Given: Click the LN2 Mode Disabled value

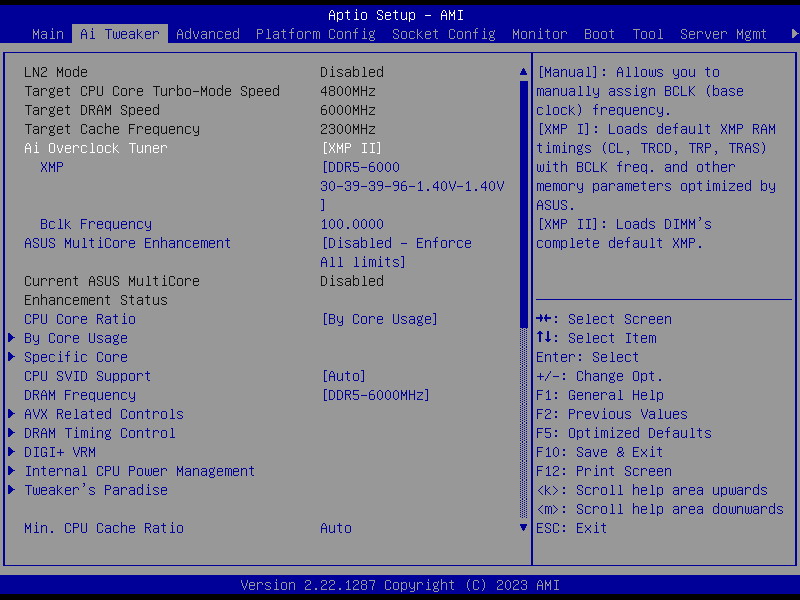Looking at the screenshot, I should pos(352,72).
